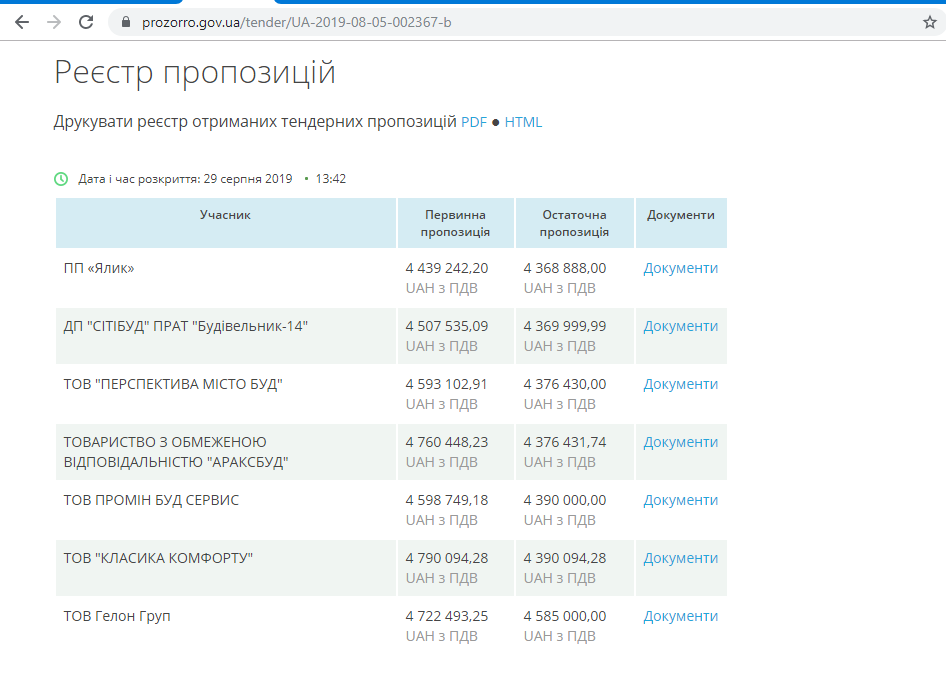Click the initial offer 4 722 493,25
Viewport: 946px width, 678px height.
coord(447,616)
